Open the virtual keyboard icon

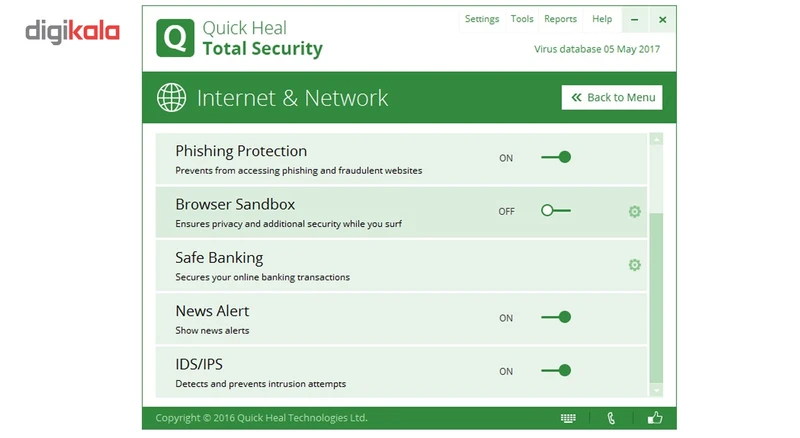568,418
